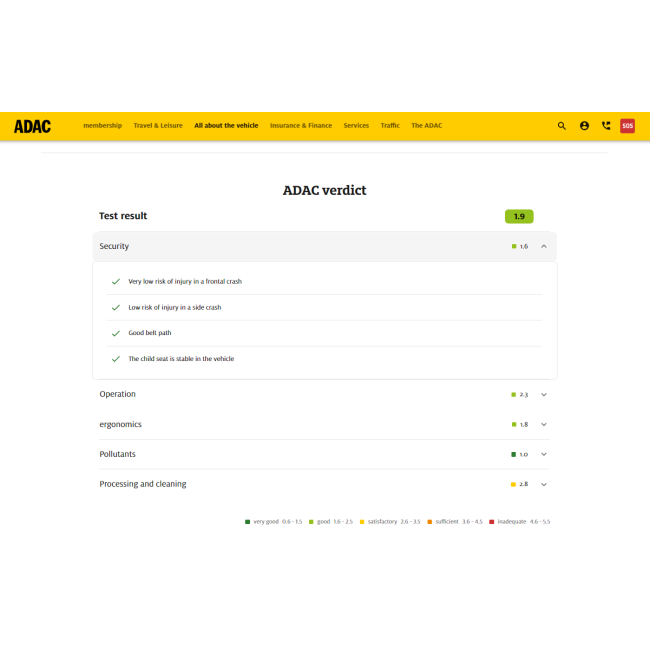The image size is (650, 650).
Task: Click the red SOS button
Action: pyautogui.click(x=627, y=126)
